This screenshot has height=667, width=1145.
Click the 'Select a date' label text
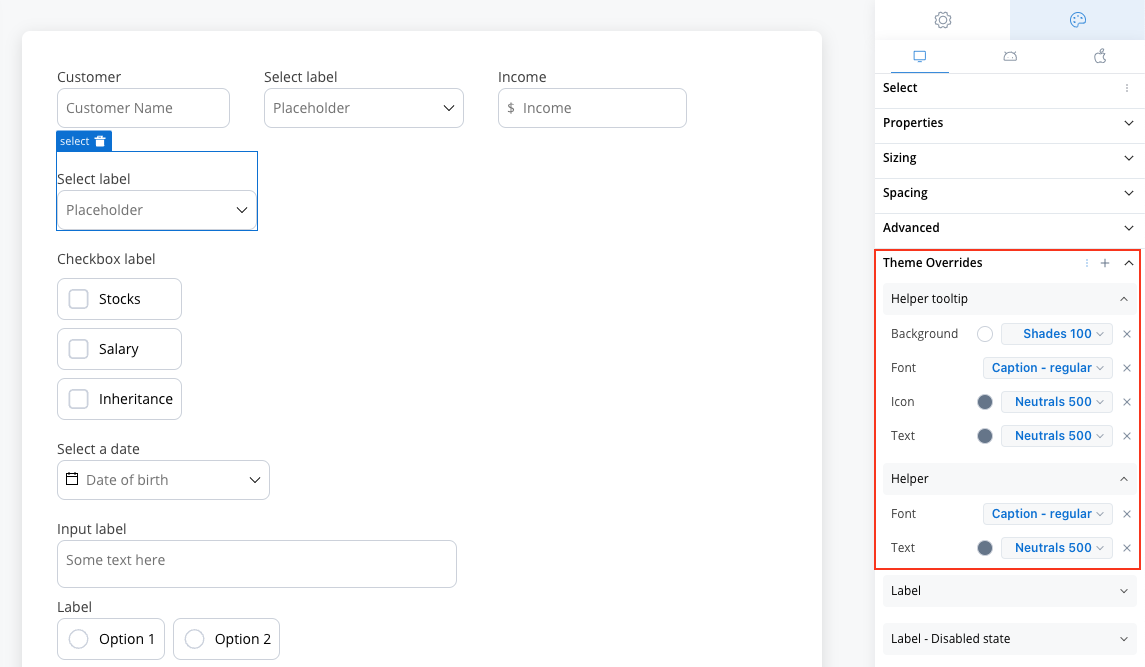pyautogui.click(x=98, y=449)
